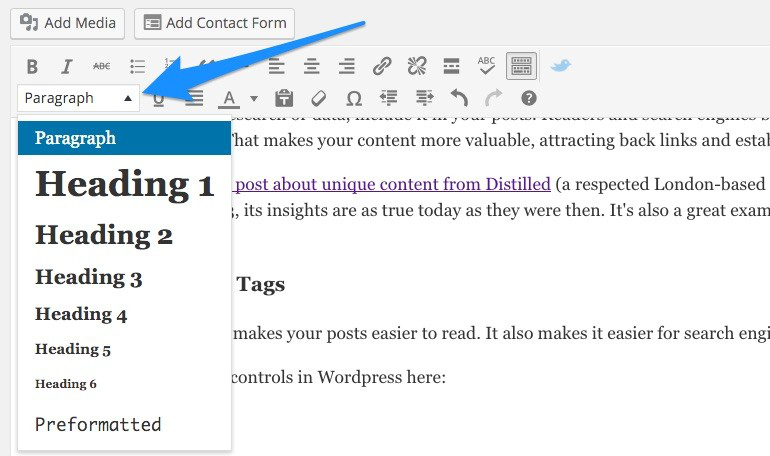Paste as text with the clipboard icon
Image resolution: width=770 pixels, height=456 pixels.
(x=283, y=98)
